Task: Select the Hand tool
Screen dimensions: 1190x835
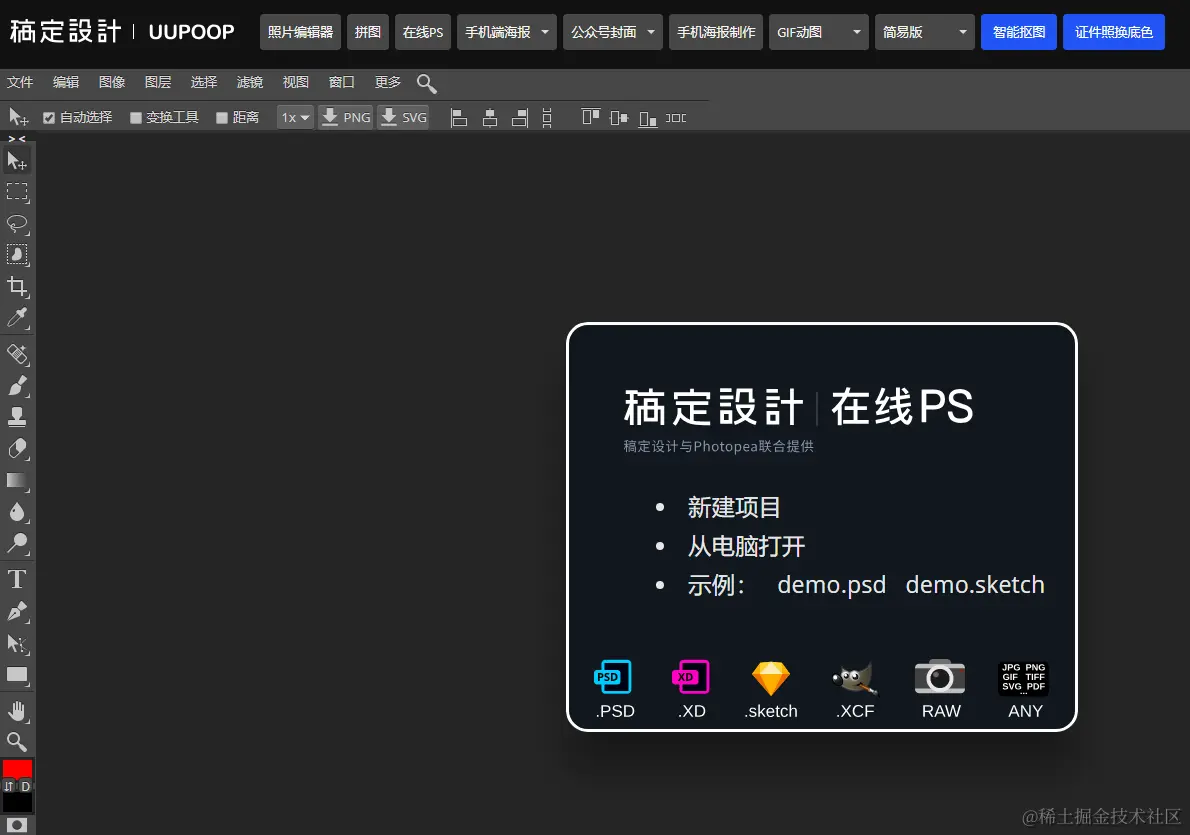Action: coord(17,711)
